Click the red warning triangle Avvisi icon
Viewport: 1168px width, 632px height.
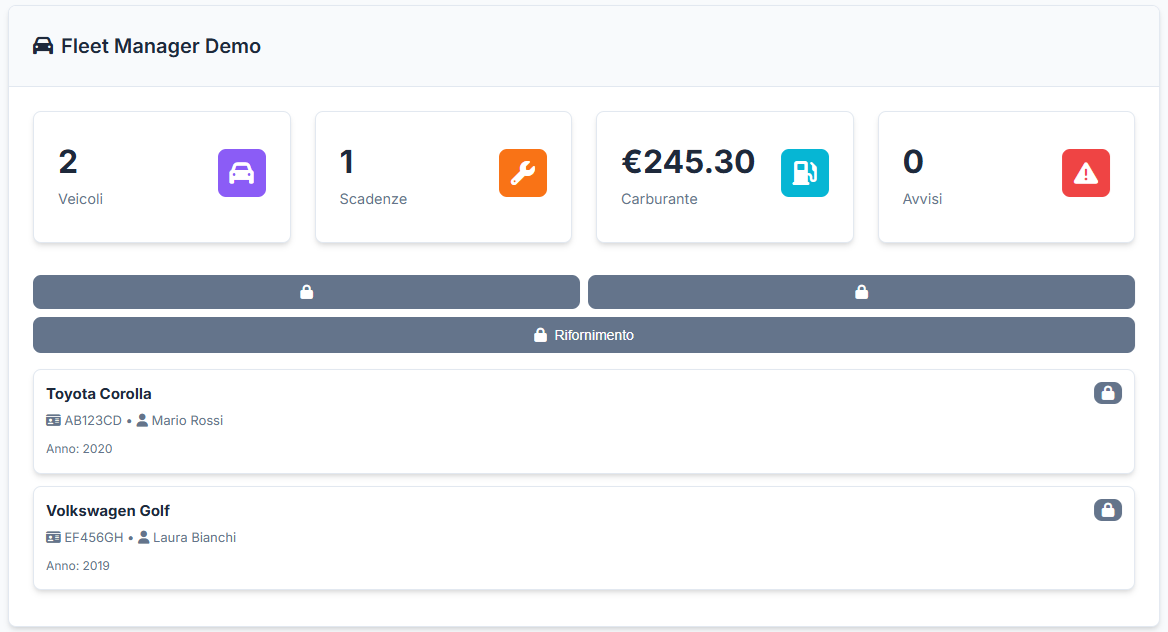1086,173
